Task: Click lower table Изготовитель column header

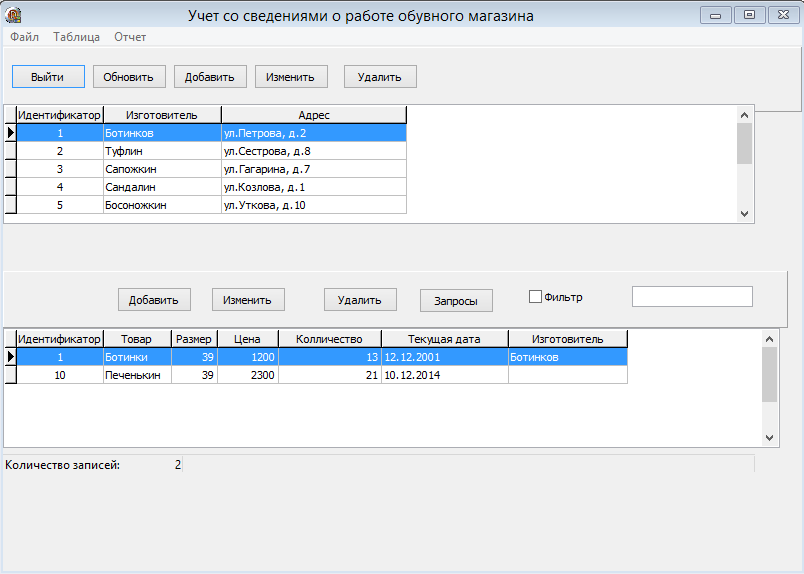Action: 568,339
